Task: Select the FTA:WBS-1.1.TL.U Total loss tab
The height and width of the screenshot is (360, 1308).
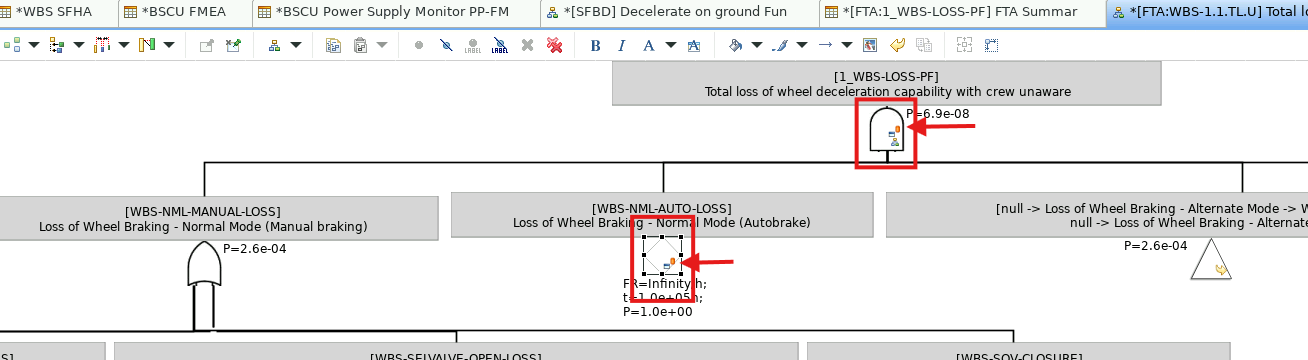Action: pyautogui.click(x=1207, y=12)
